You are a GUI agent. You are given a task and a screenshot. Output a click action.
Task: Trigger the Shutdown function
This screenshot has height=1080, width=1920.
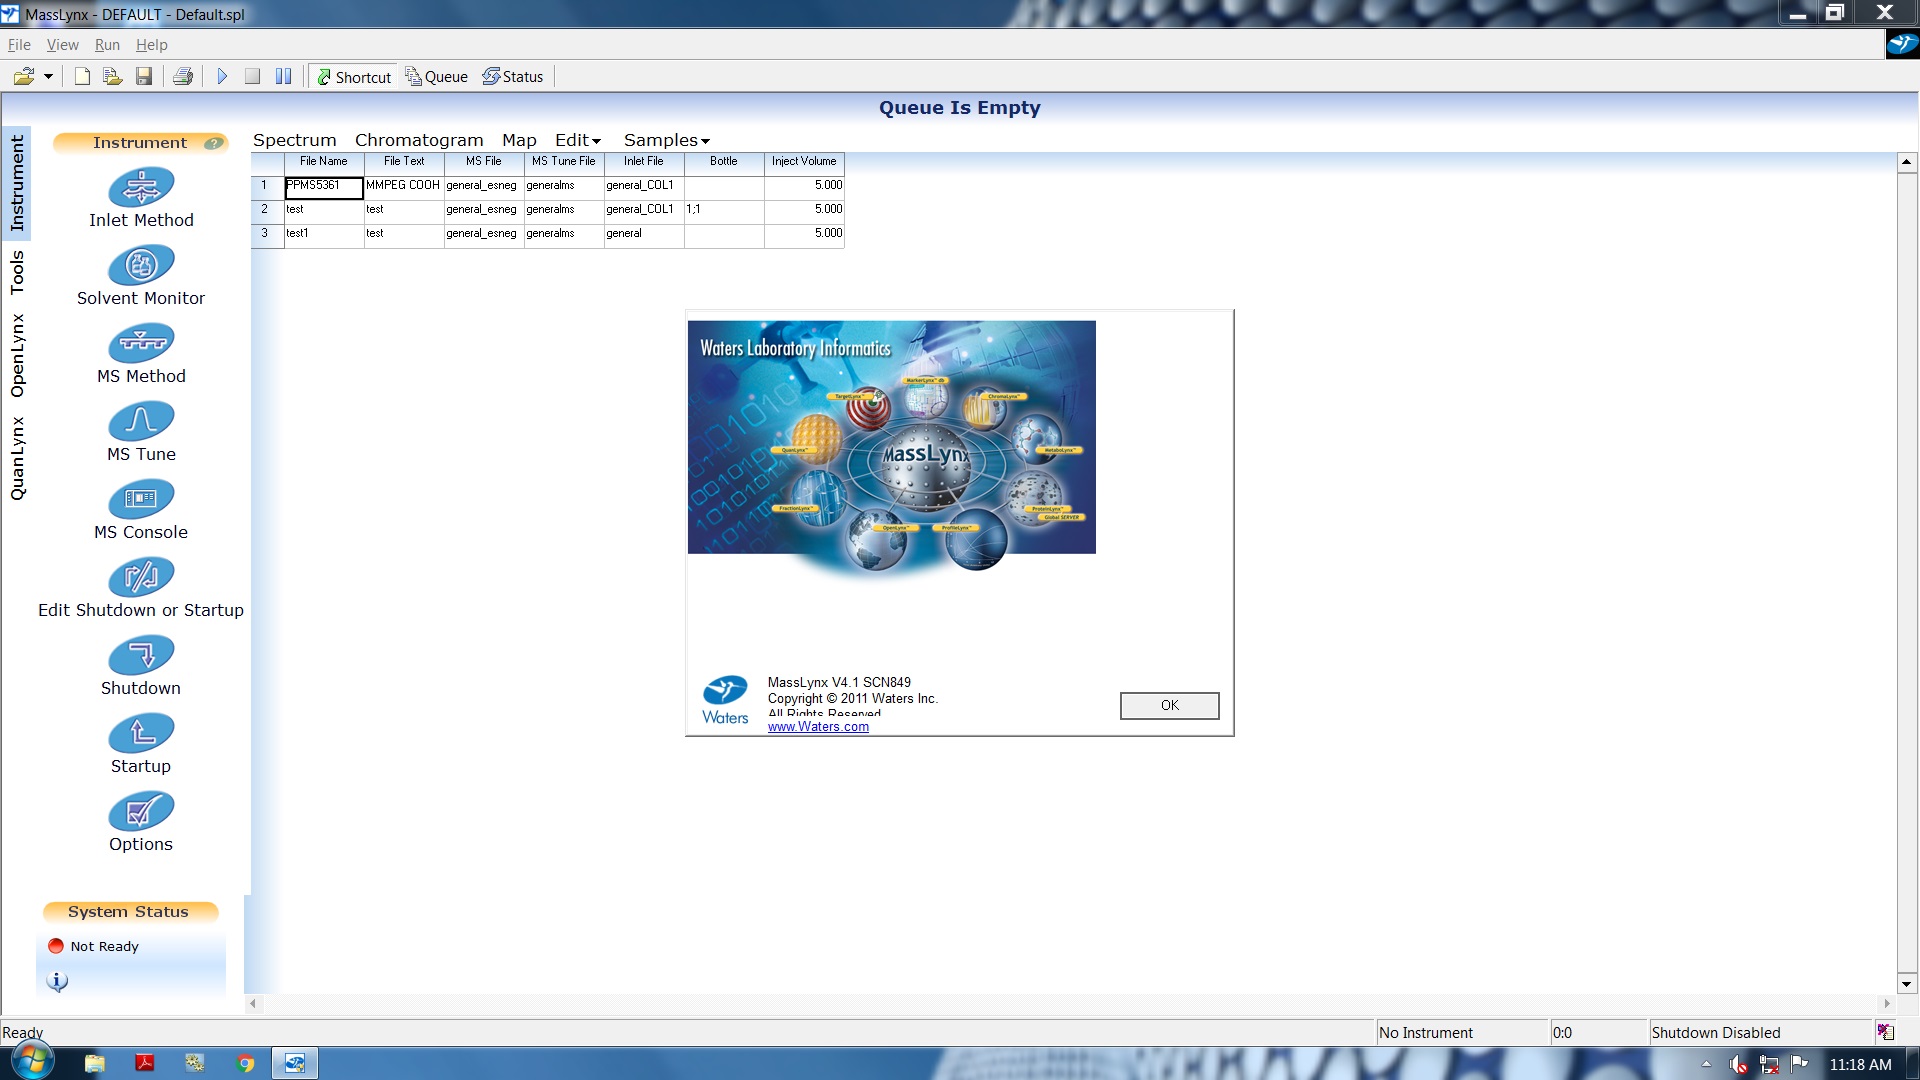[x=141, y=656]
